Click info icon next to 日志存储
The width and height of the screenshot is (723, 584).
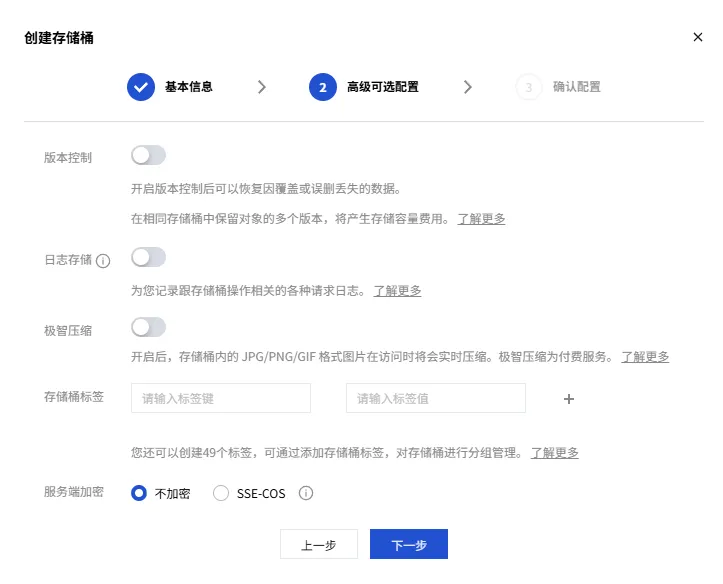(103, 260)
